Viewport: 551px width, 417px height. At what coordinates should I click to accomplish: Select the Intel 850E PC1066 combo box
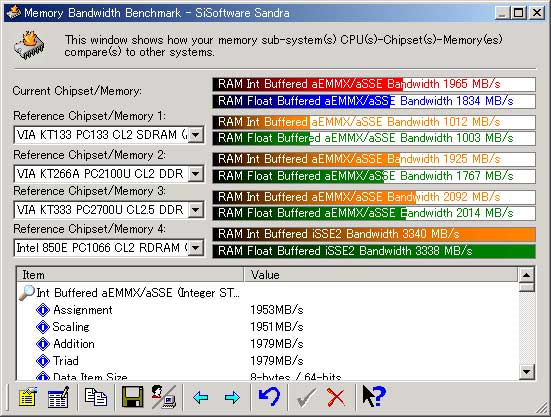pos(109,248)
